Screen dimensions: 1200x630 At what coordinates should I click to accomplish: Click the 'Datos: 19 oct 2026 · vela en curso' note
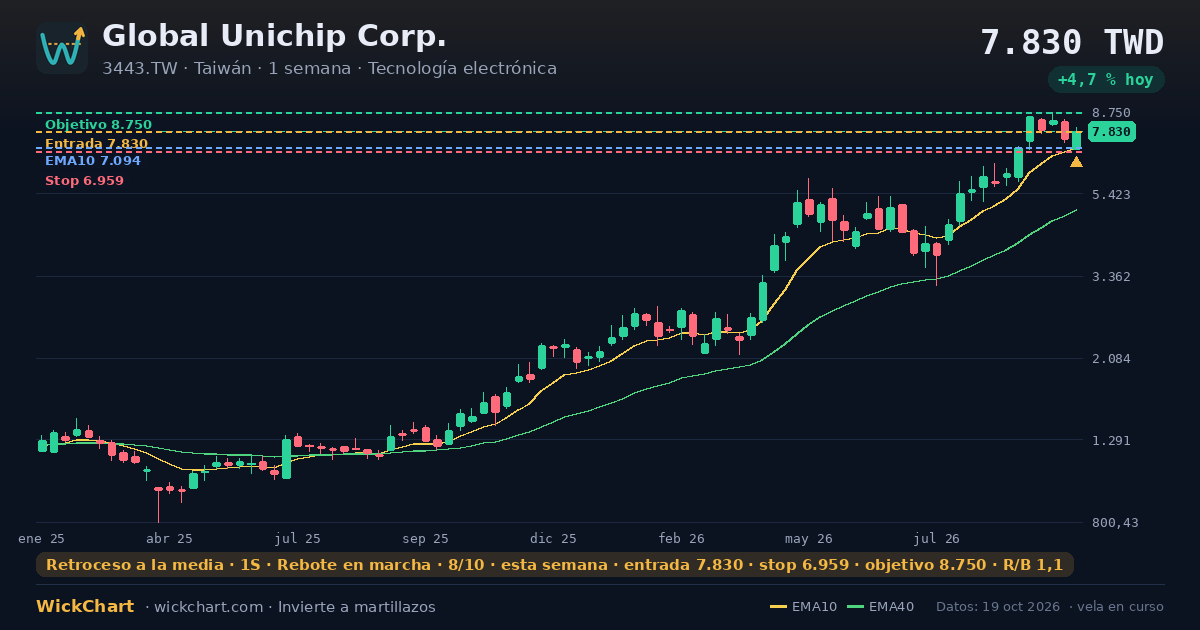(x=1050, y=607)
